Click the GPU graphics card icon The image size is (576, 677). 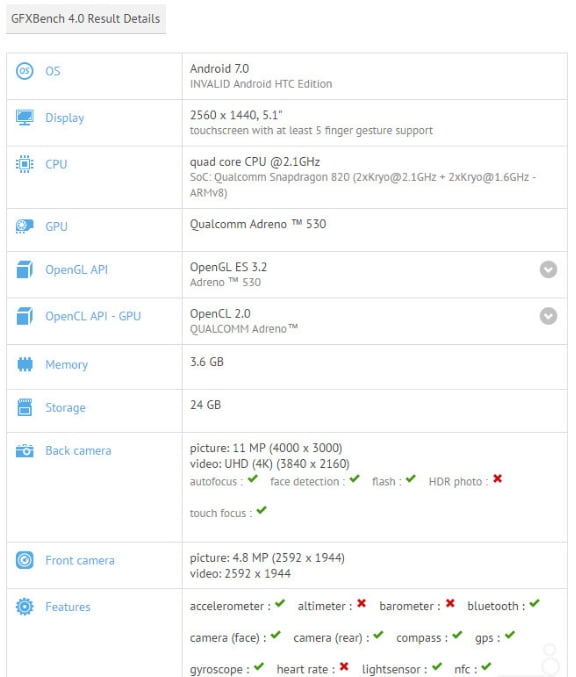[25, 226]
